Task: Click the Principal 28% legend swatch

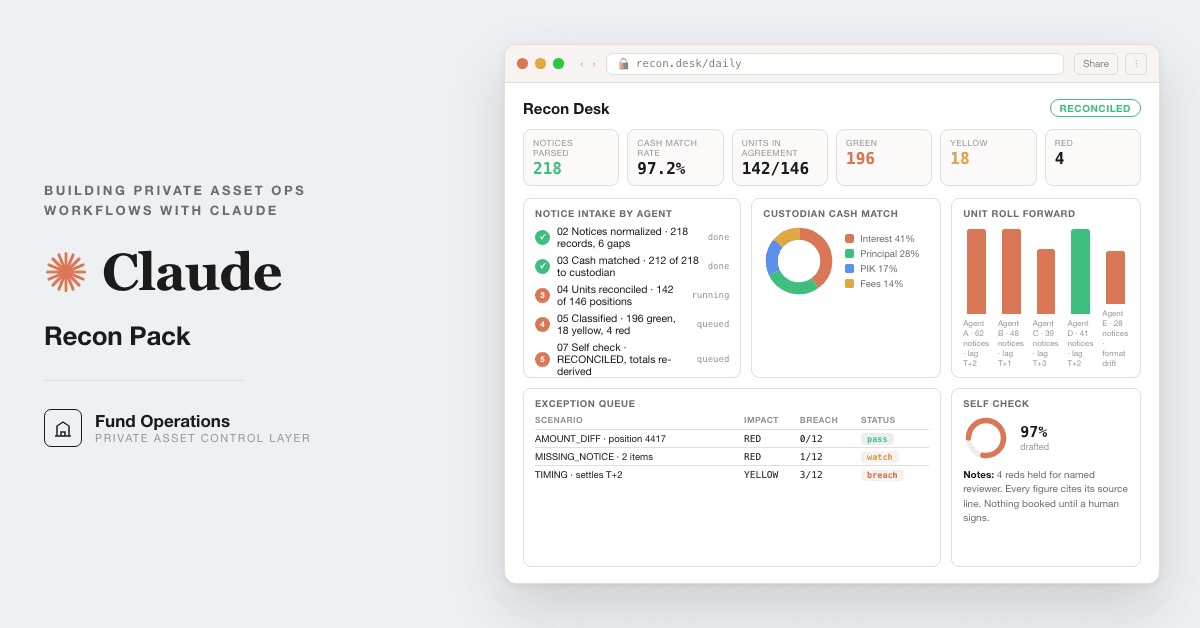Action: (x=849, y=254)
